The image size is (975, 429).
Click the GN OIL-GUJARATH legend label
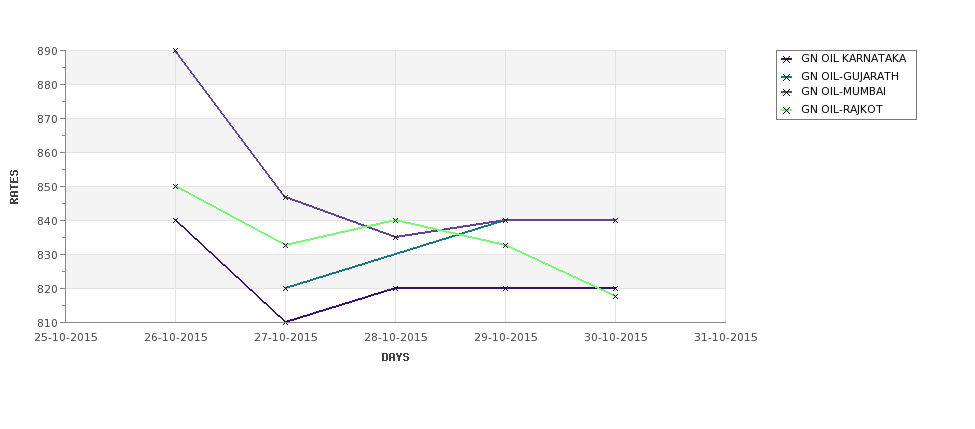pos(850,76)
